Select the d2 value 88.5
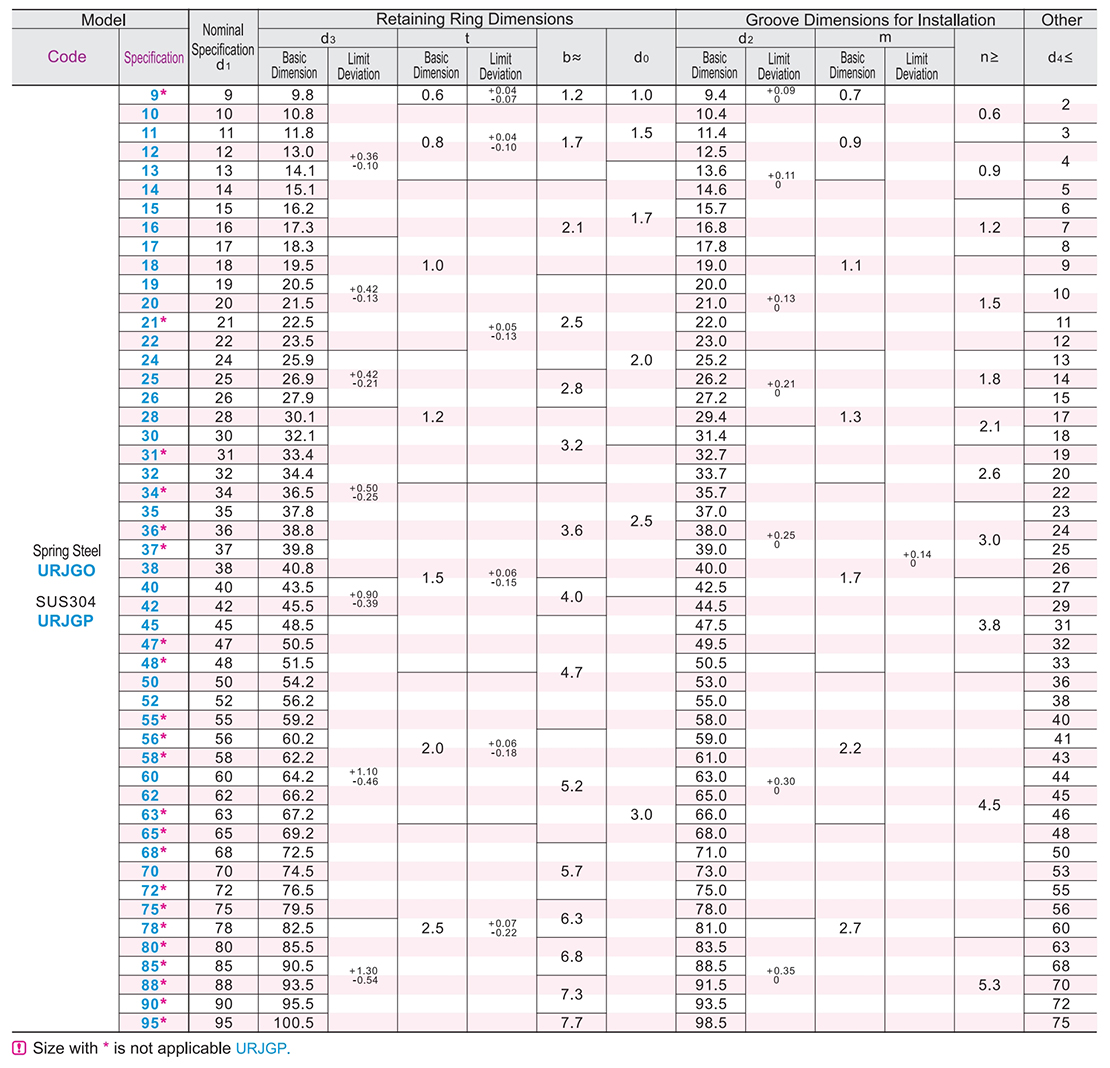Screen dimensions: 1110x1068 [711, 966]
